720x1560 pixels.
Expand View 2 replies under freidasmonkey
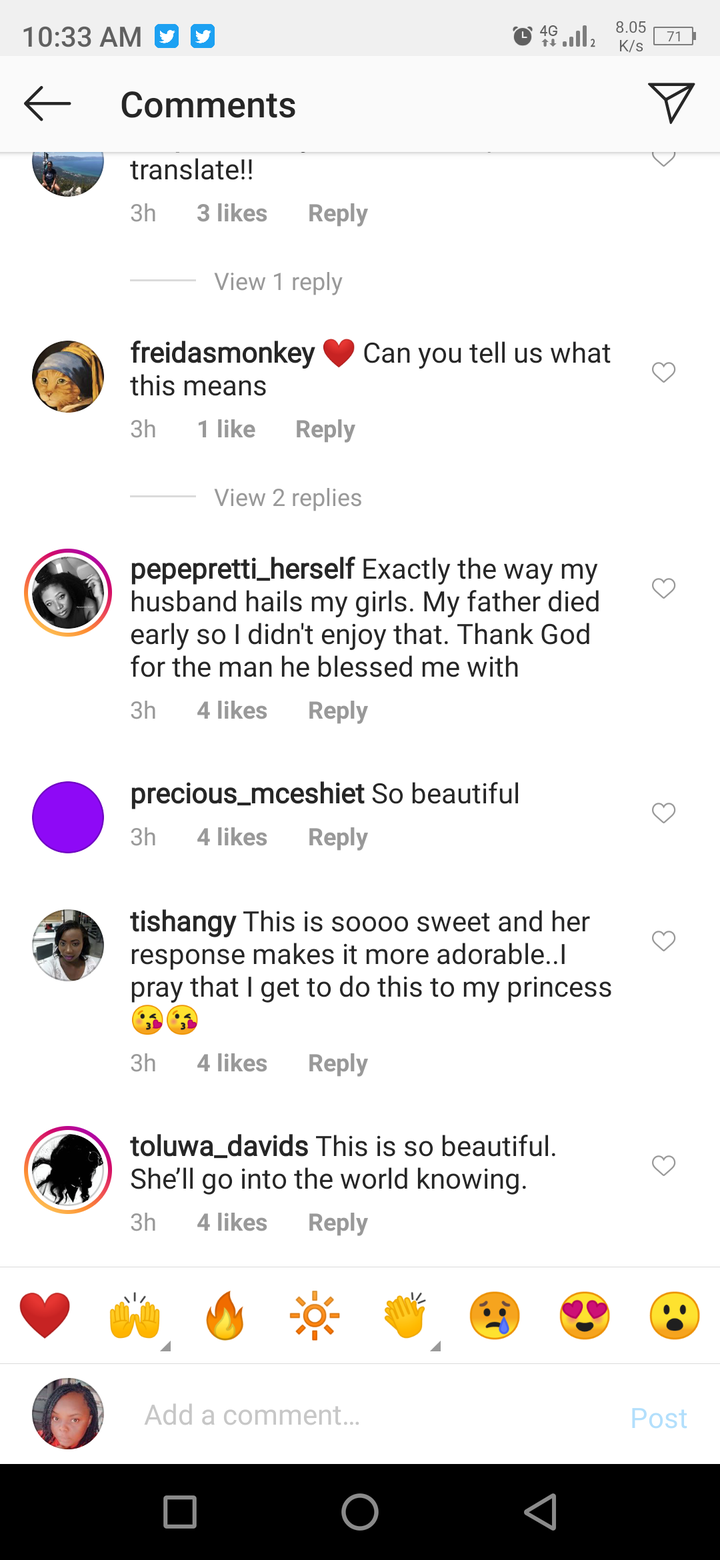(288, 498)
